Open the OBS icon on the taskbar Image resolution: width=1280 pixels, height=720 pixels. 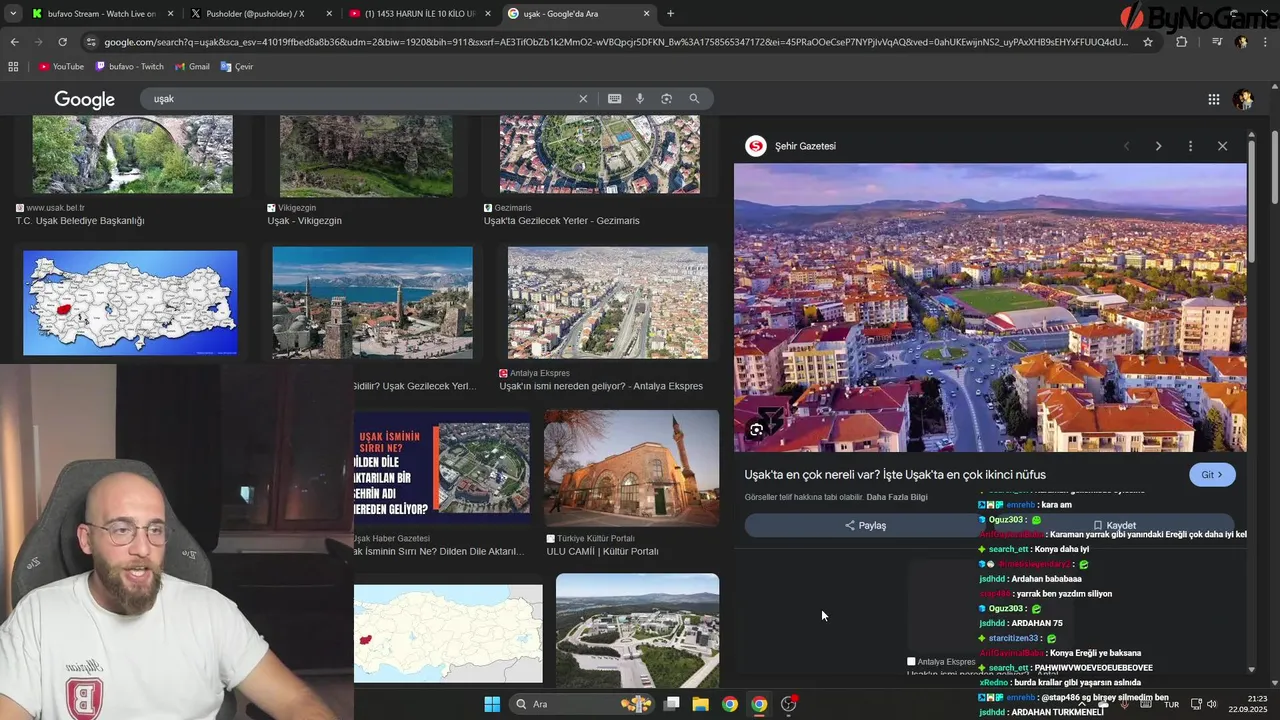point(789,704)
